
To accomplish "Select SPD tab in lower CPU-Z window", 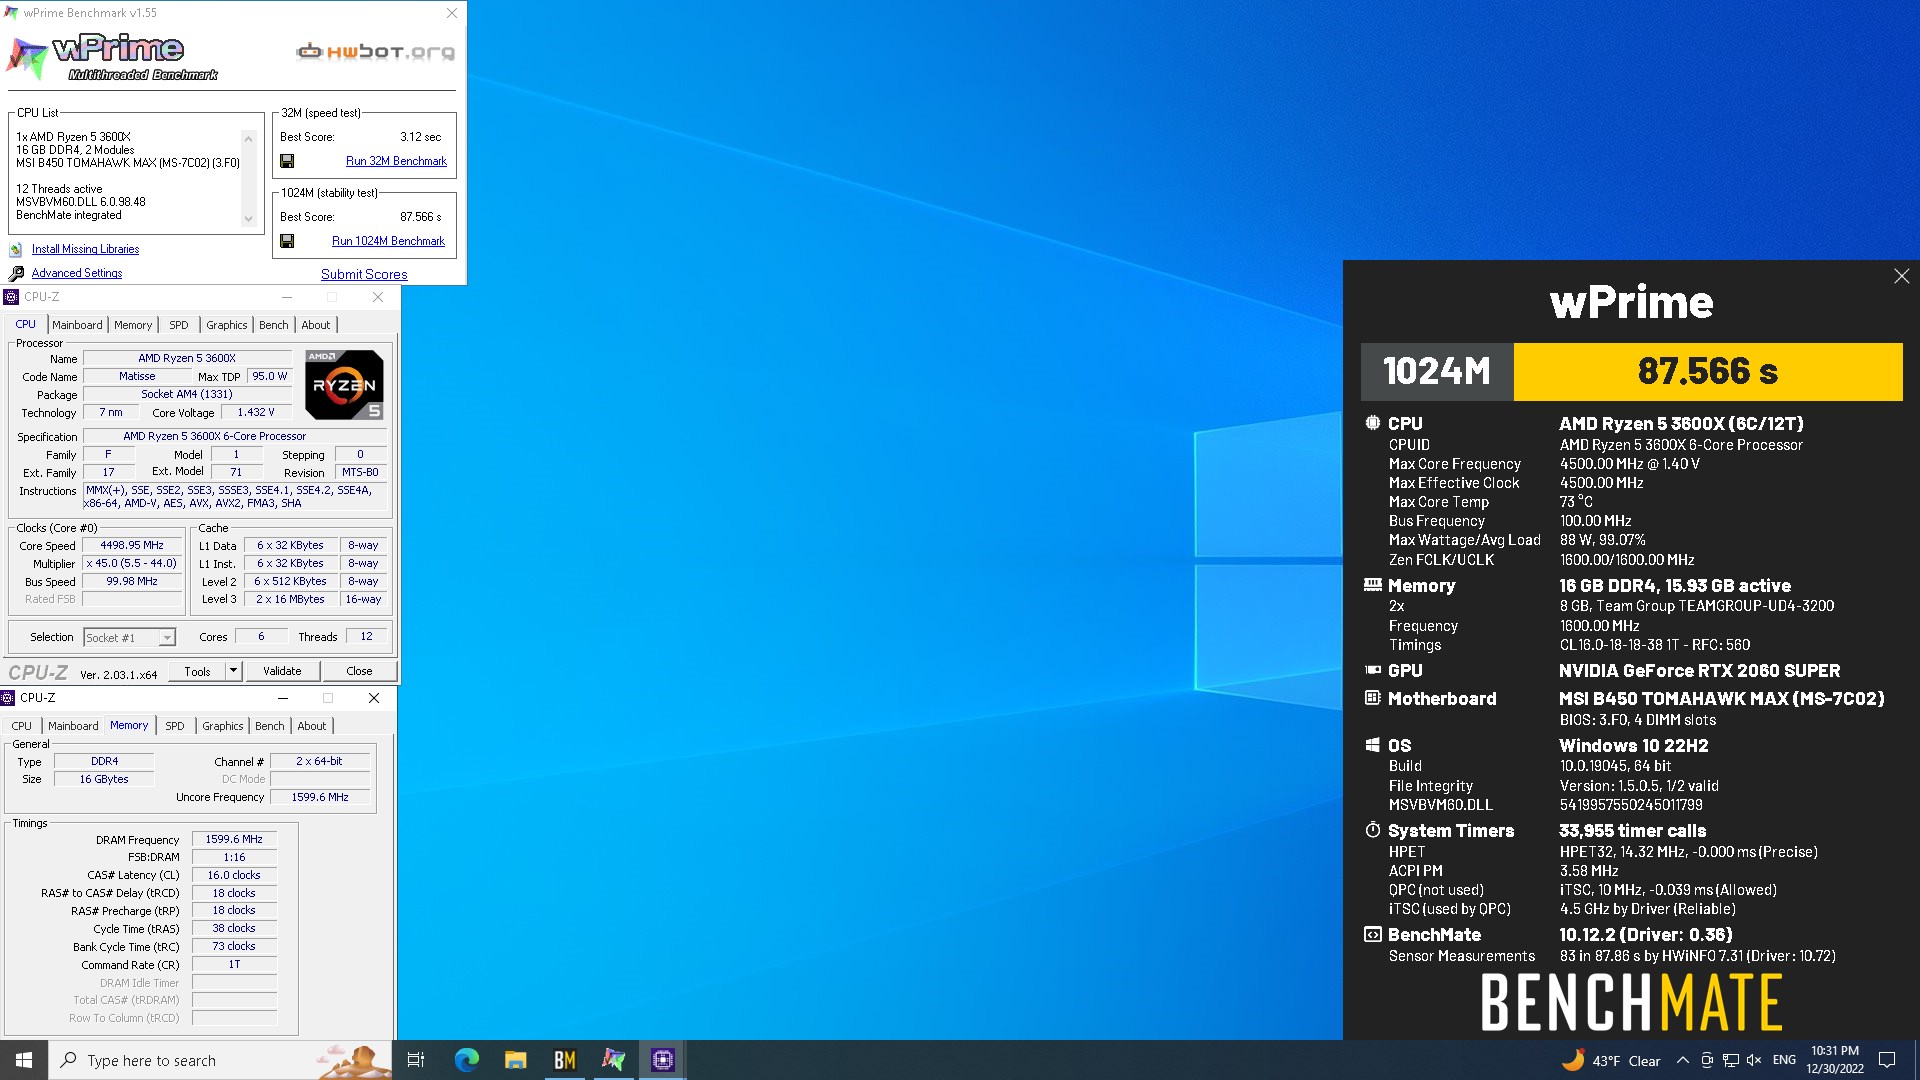I will click(174, 726).
